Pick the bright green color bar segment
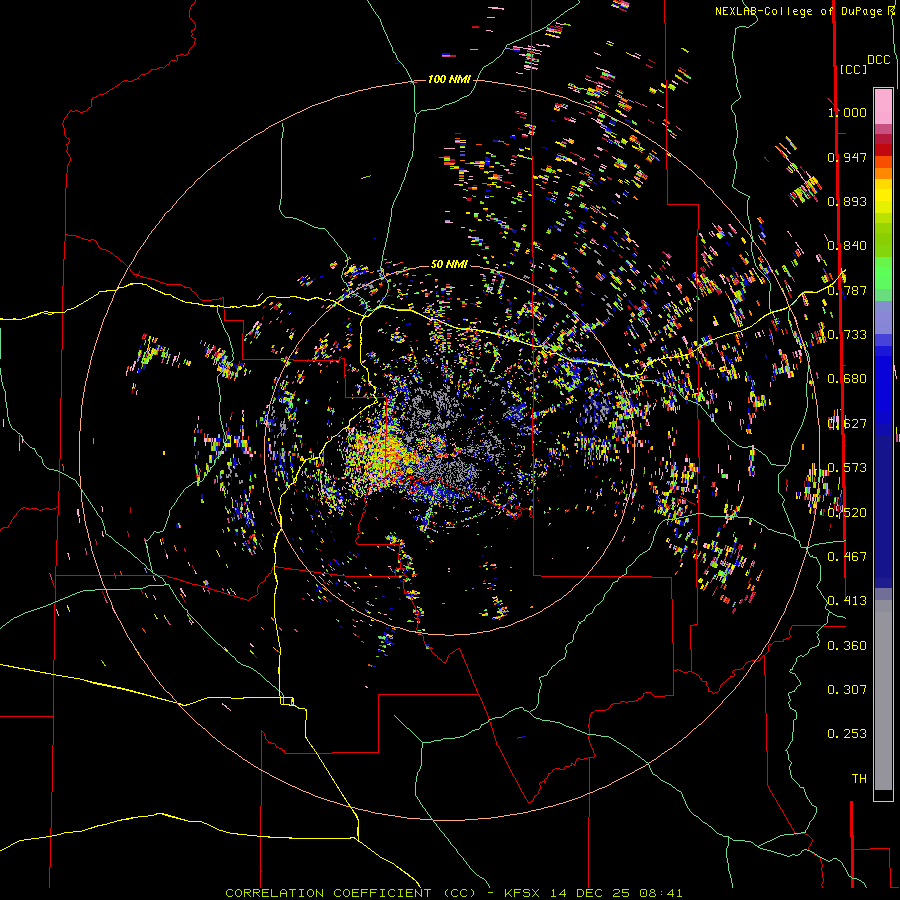Viewport: 900px width, 900px height. click(x=883, y=273)
